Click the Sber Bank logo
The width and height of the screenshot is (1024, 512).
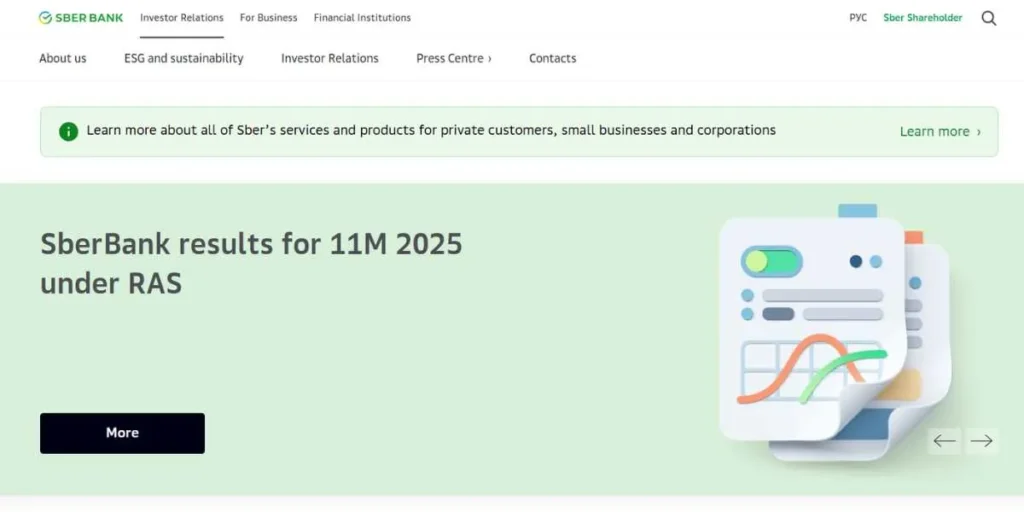point(81,18)
